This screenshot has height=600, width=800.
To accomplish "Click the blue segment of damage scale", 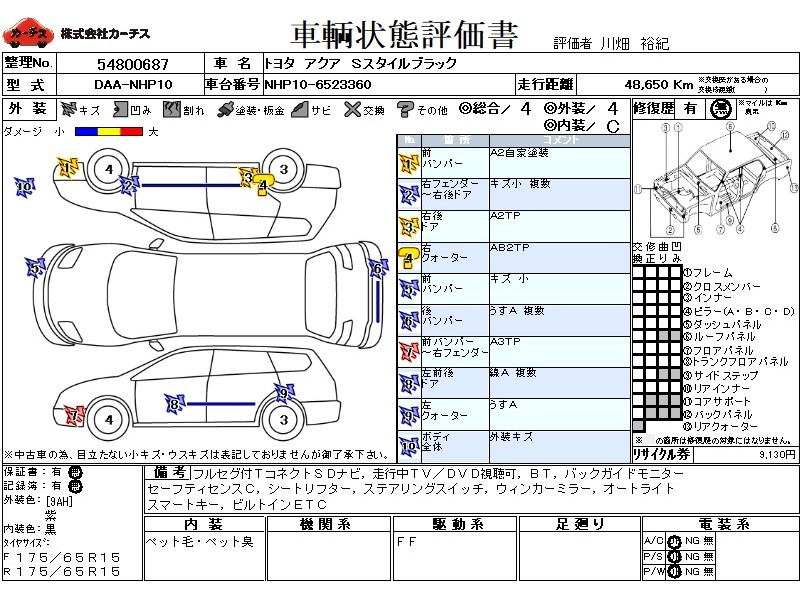I will point(86,132).
